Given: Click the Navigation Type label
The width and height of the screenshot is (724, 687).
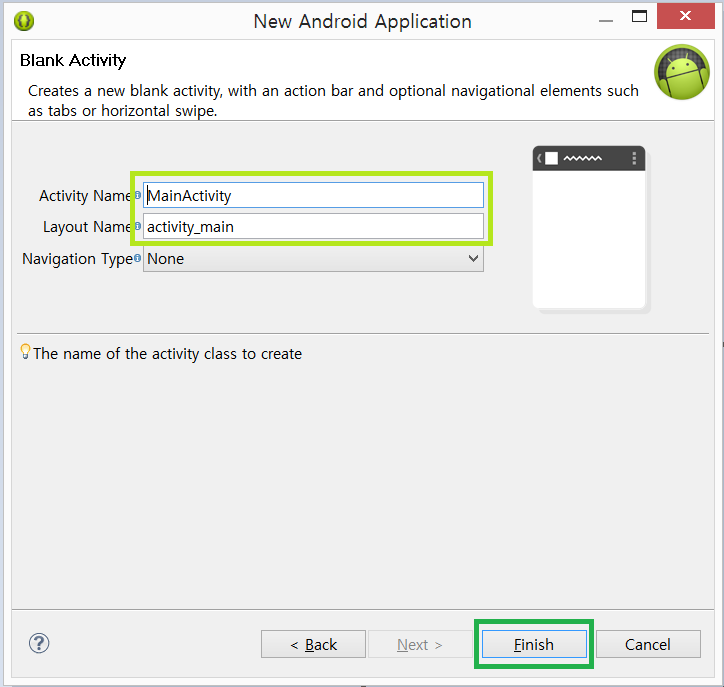Looking at the screenshot, I should coord(78,259).
